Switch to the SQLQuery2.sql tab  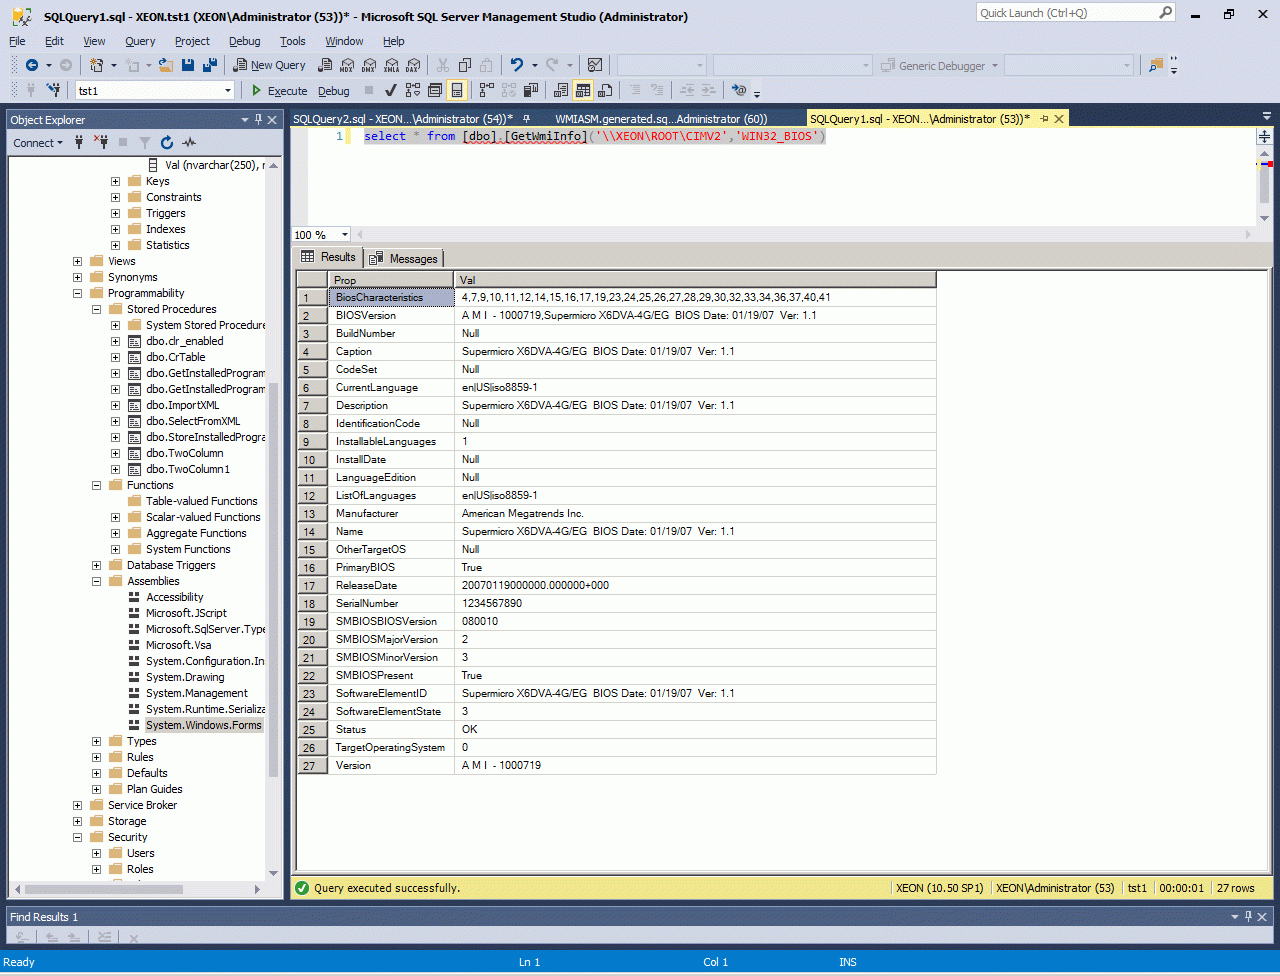pyautogui.click(x=403, y=118)
